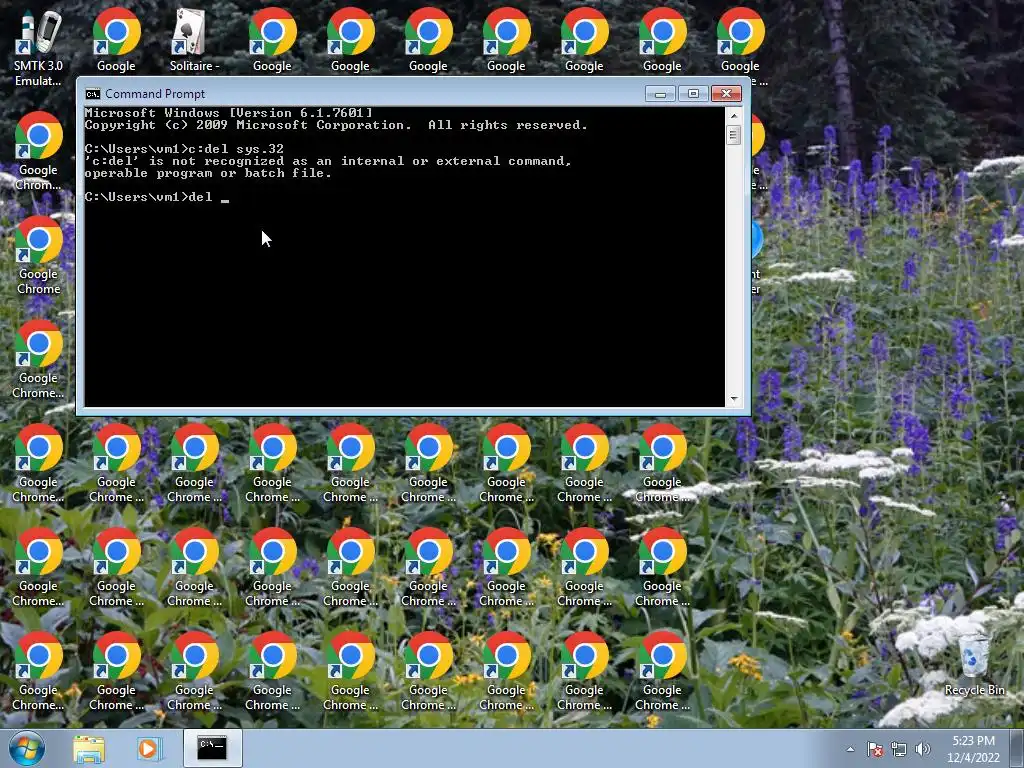1024x768 pixels.
Task: Launch Windows Explorer from the taskbar
Action: pyautogui.click(x=89, y=748)
